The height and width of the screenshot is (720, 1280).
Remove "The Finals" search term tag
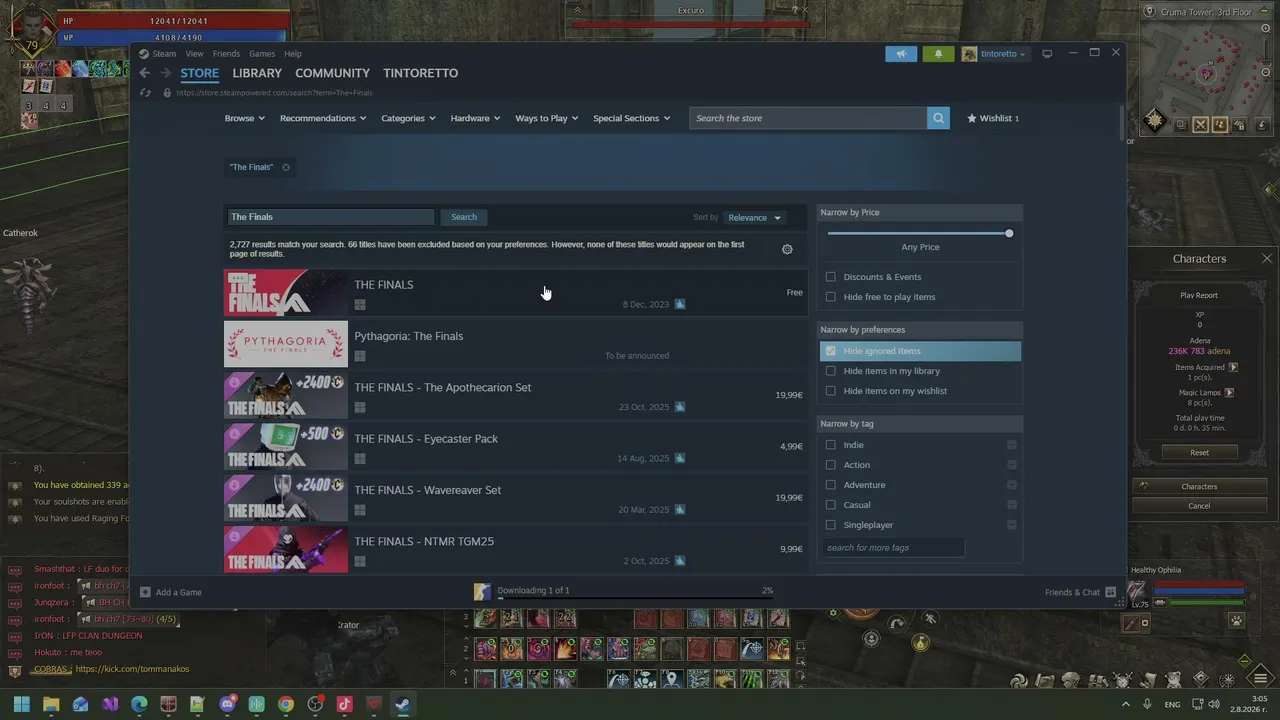(286, 167)
